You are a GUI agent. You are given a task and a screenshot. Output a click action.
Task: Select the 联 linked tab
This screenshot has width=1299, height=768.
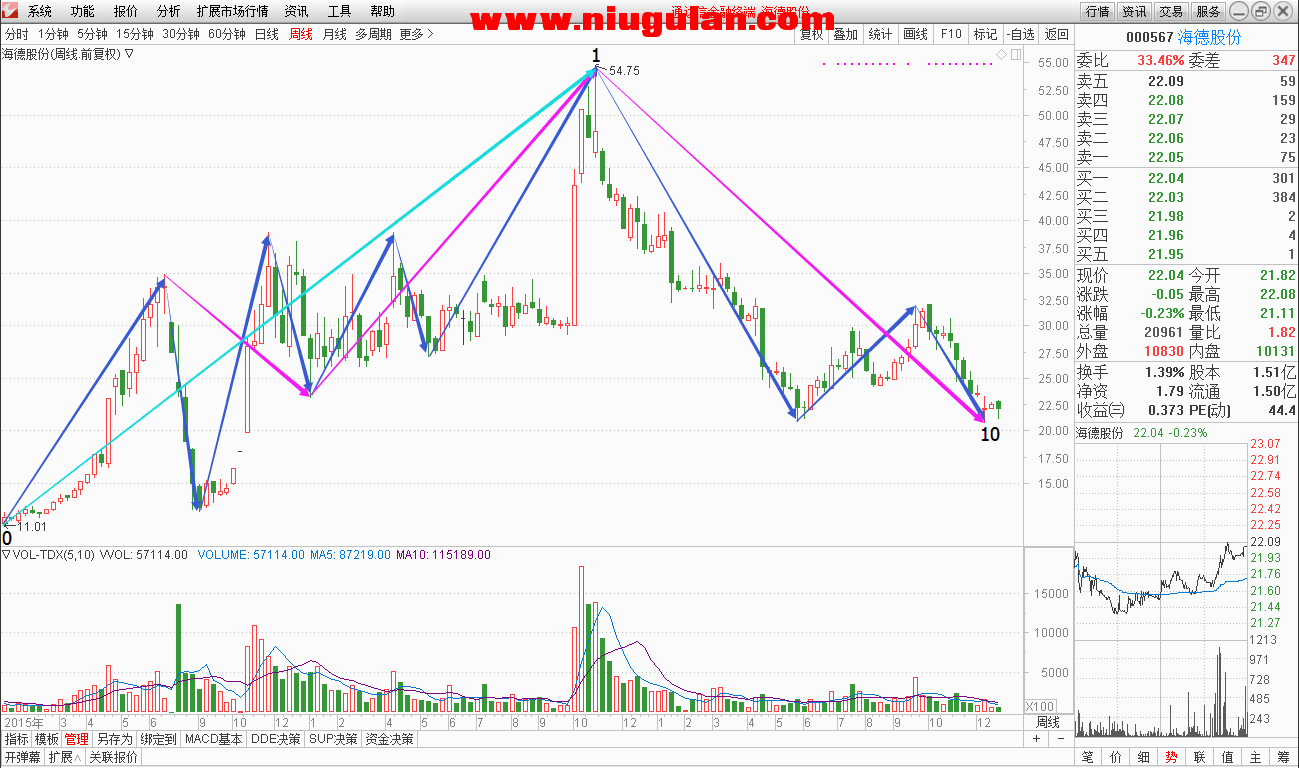1199,757
